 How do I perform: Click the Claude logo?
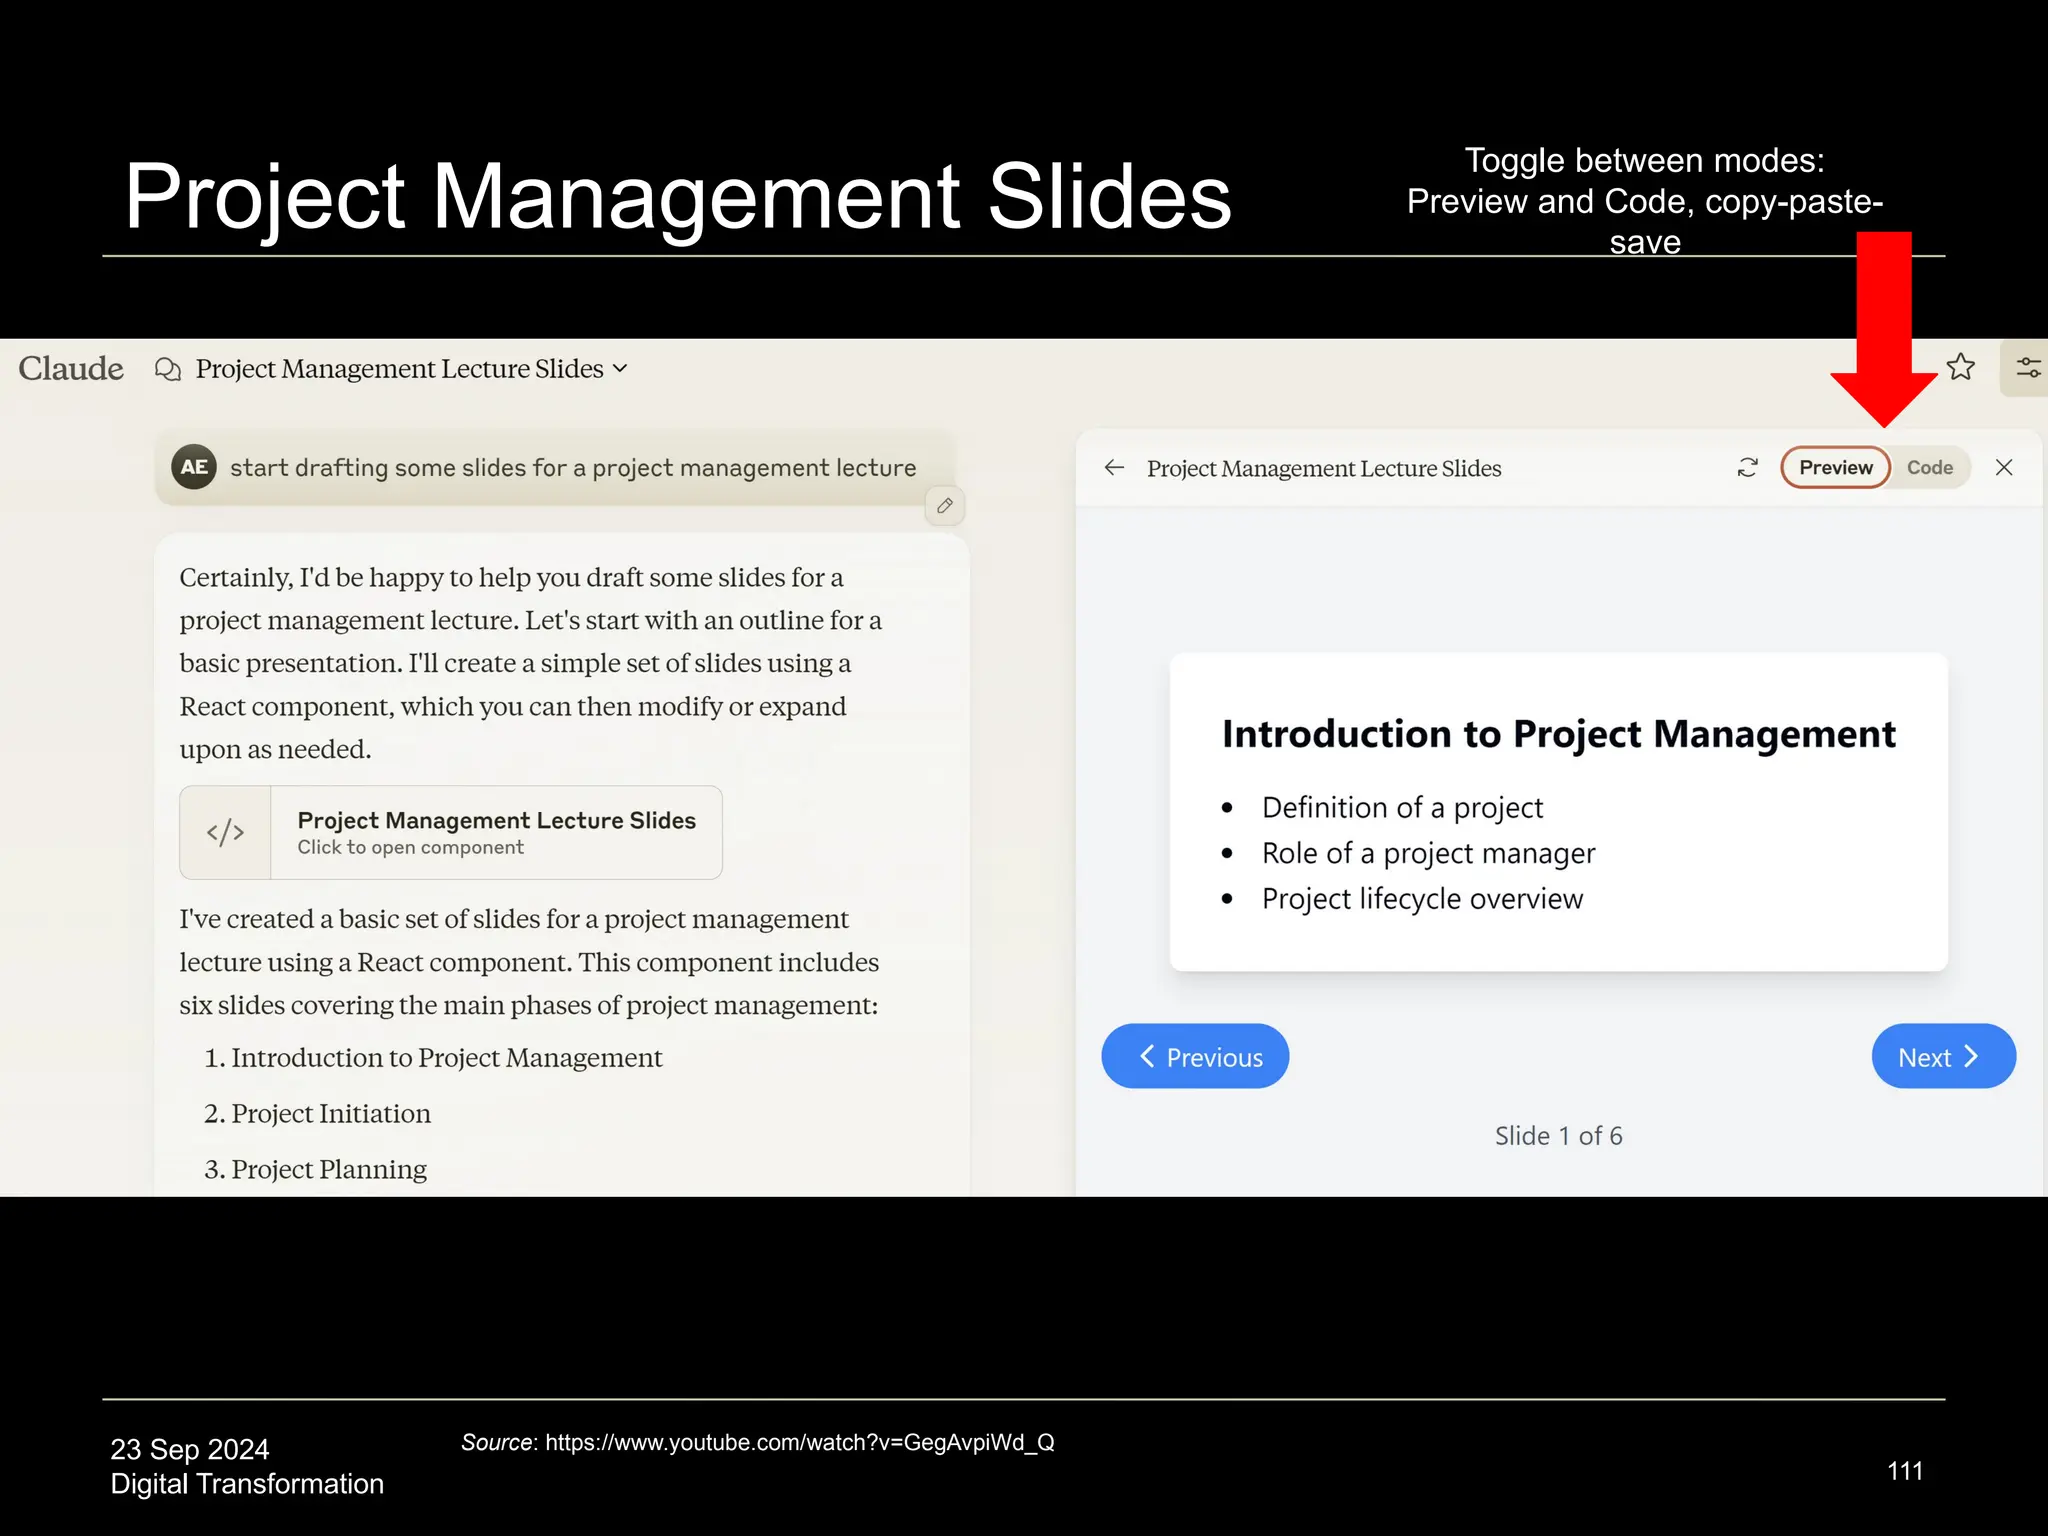click(71, 369)
